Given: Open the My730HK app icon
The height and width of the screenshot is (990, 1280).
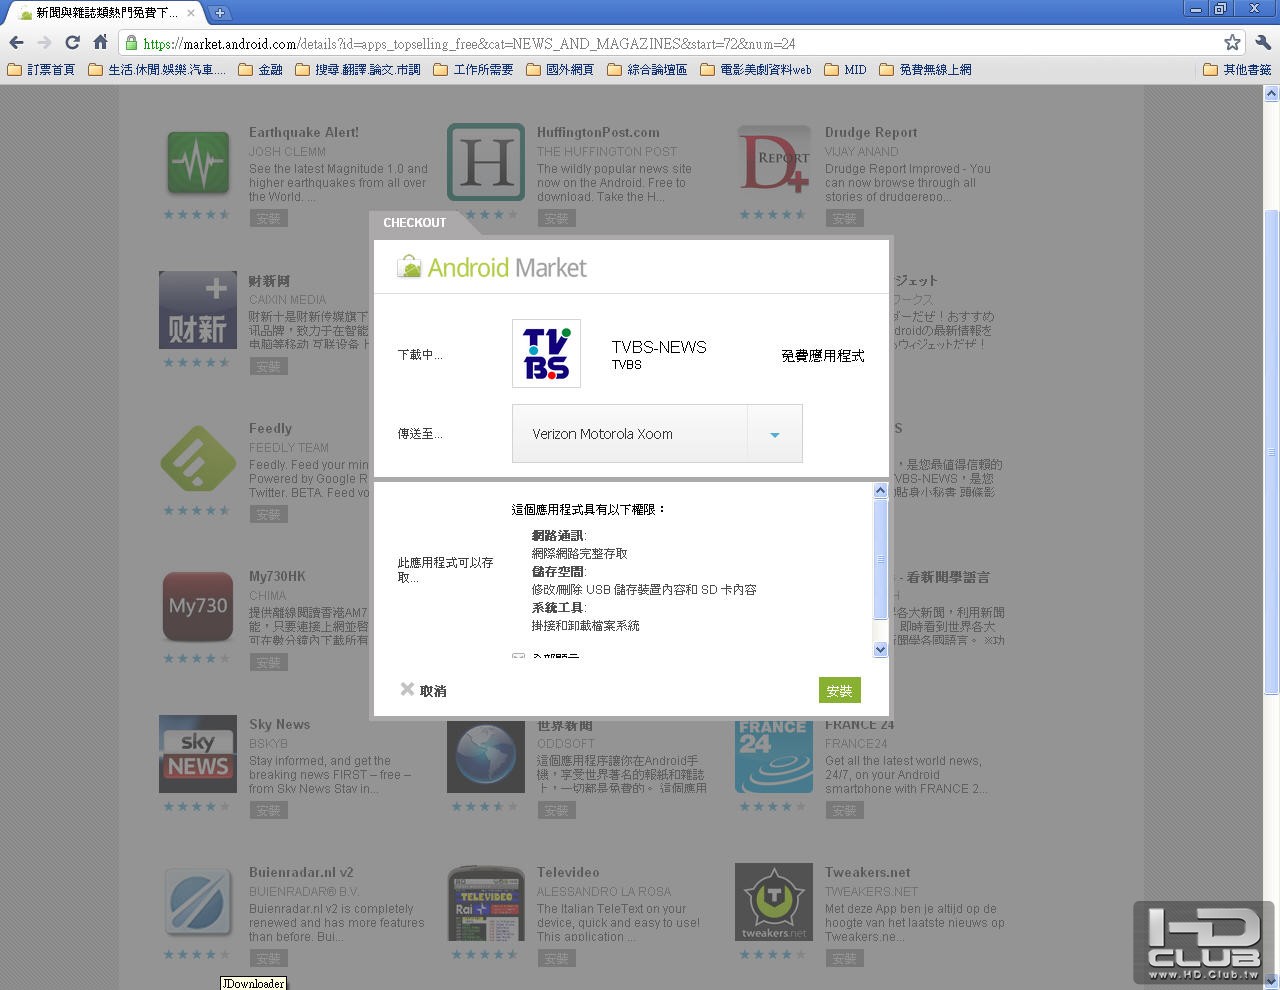Looking at the screenshot, I should coord(198,606).
